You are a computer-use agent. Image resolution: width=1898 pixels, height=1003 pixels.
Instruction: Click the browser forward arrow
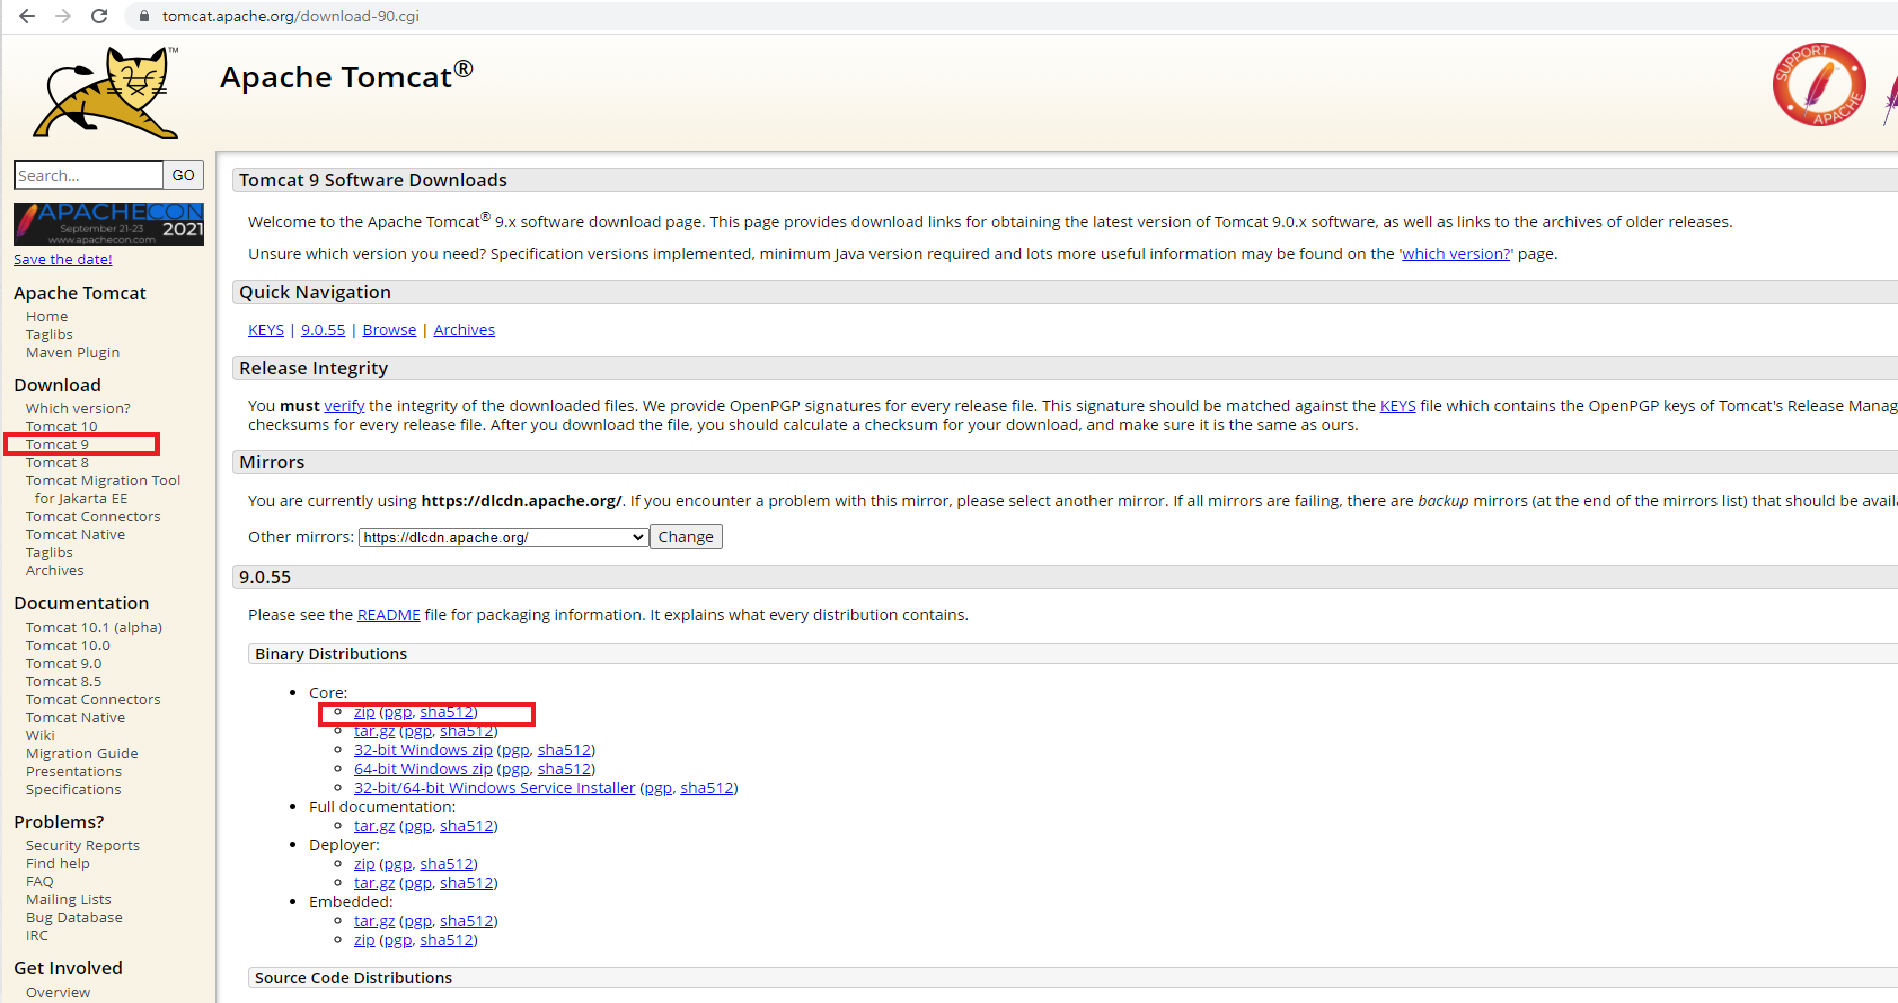[x=63, y=16]
